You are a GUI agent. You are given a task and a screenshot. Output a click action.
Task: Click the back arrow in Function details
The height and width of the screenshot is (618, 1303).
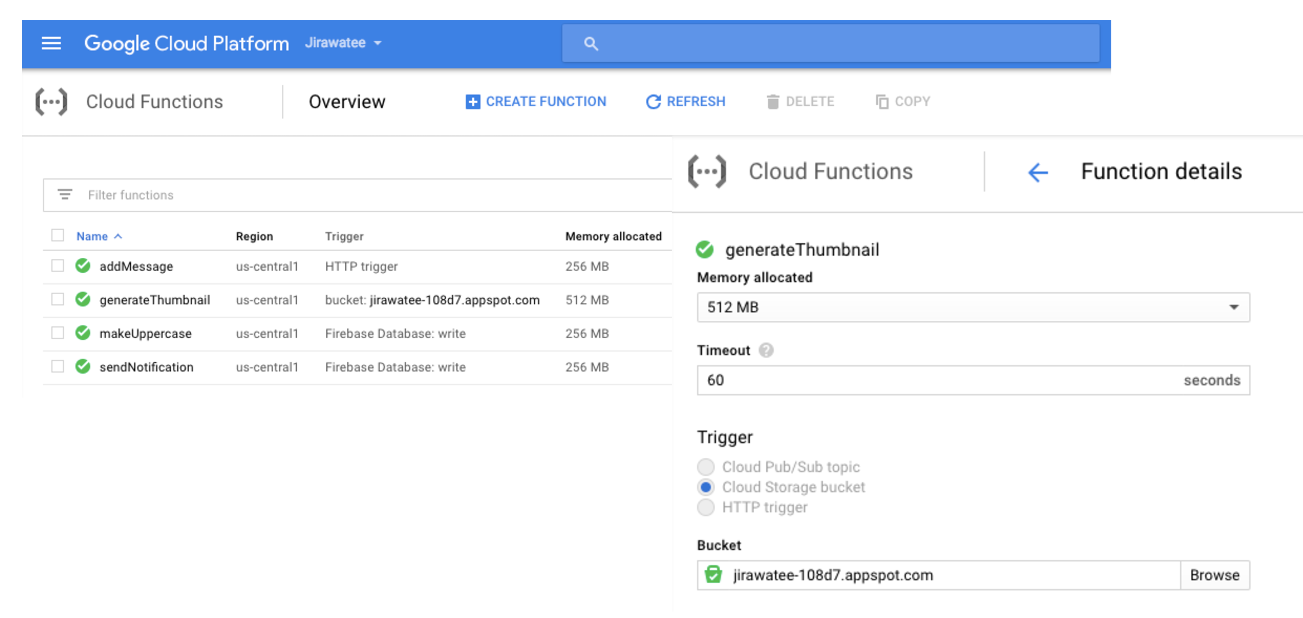click(x=1038, y=171)
